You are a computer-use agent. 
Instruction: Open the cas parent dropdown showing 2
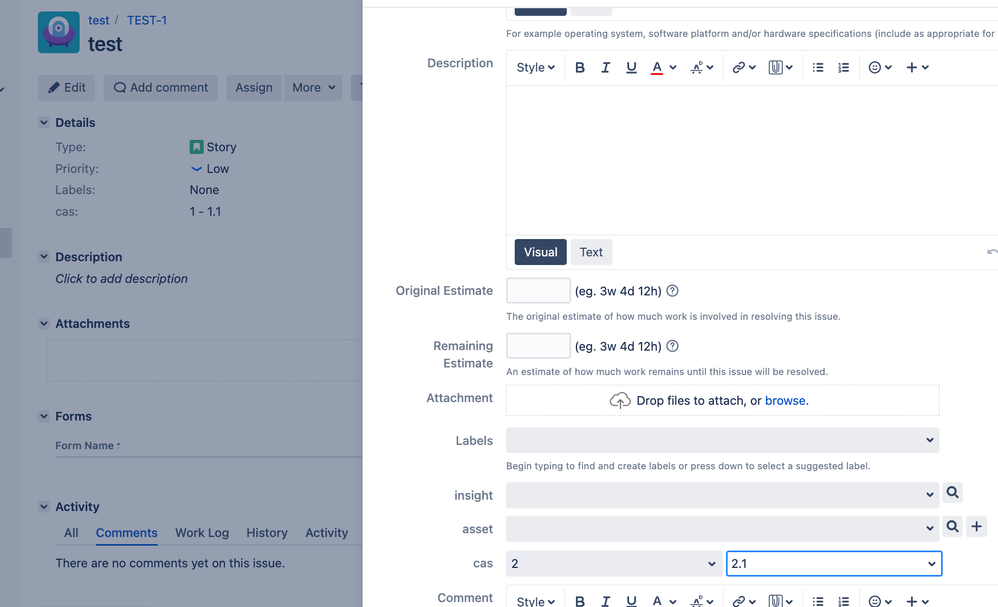(x=614, y=564)
